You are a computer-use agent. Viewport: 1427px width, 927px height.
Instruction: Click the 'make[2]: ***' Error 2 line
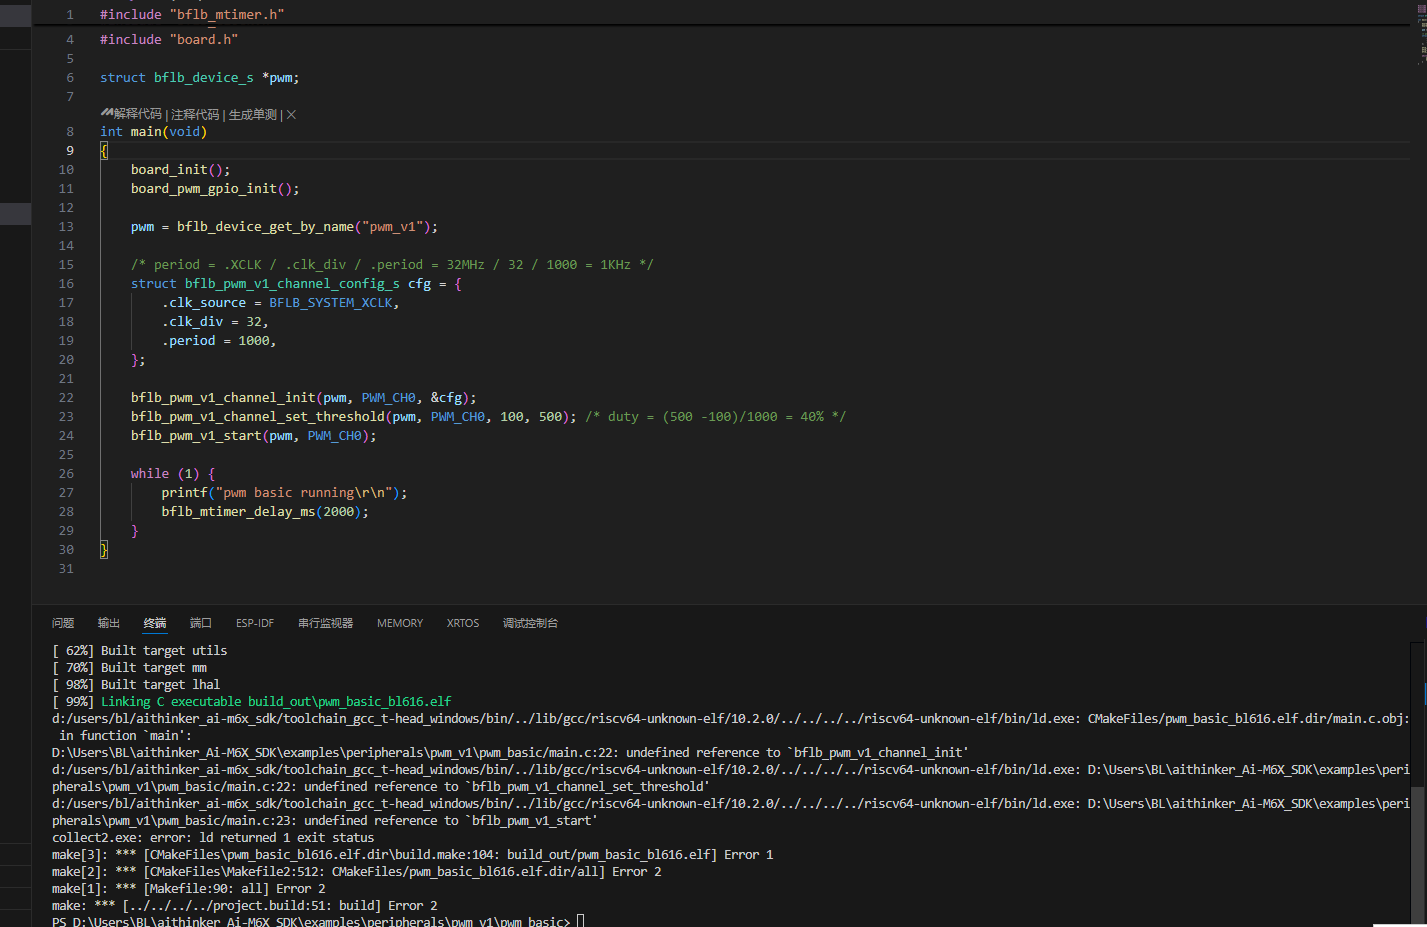(x=357, y=872)
